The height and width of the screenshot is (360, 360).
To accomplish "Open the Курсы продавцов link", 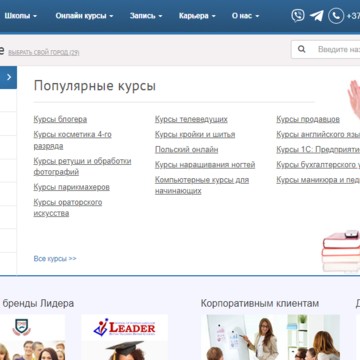I will (308, 119).
